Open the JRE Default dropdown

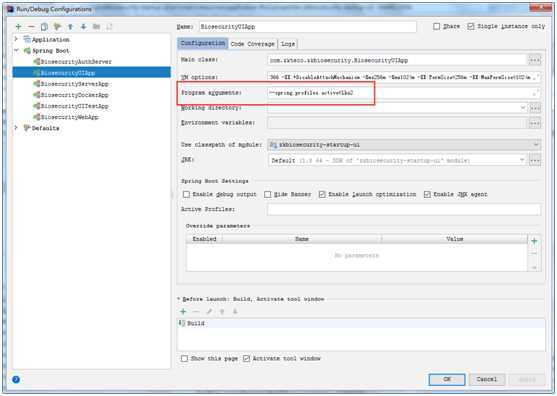tap(522, 160)
